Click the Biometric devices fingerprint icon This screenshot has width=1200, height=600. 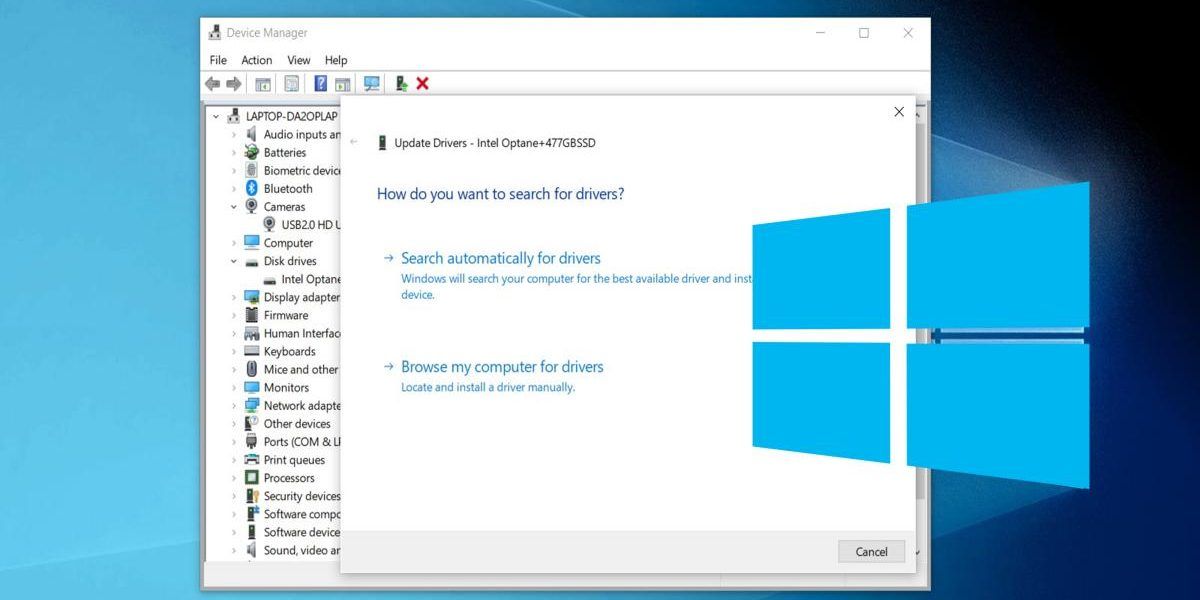coord(252,170)
